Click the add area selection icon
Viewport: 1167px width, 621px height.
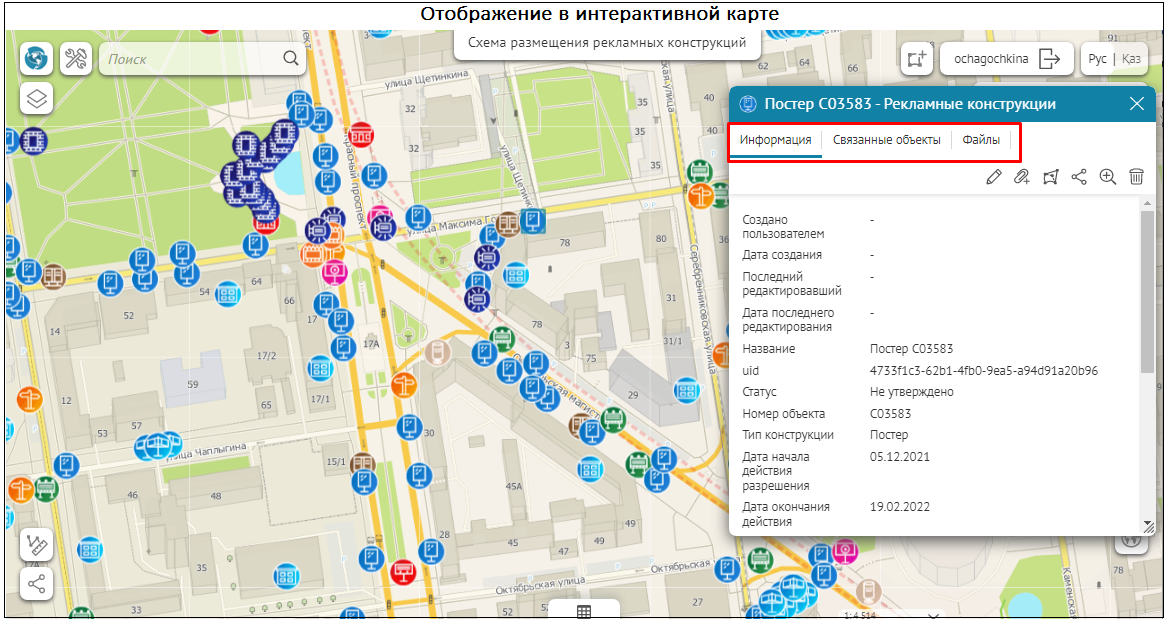coord(916,59)
